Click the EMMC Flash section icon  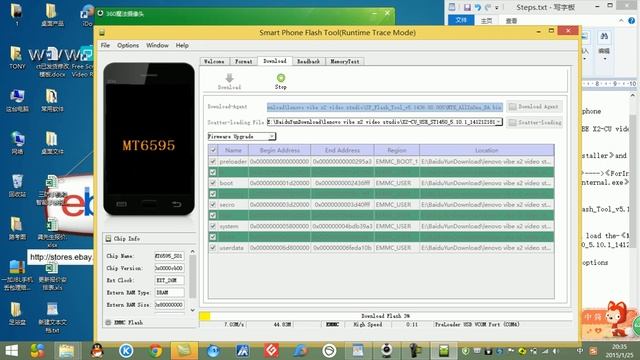[108, 322]
